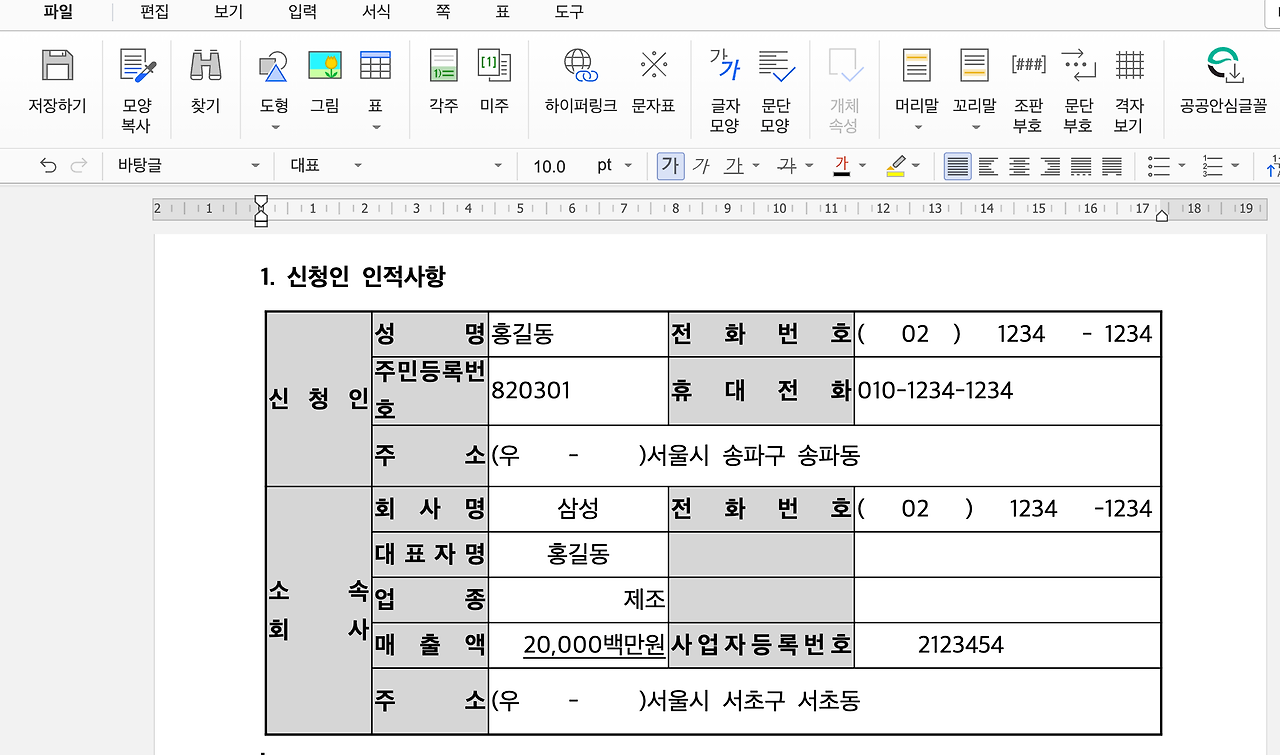The height and width of the screenshot is (755, 1280).
Task: Expand numbered list style arrow
Action: pos(1236,166)
